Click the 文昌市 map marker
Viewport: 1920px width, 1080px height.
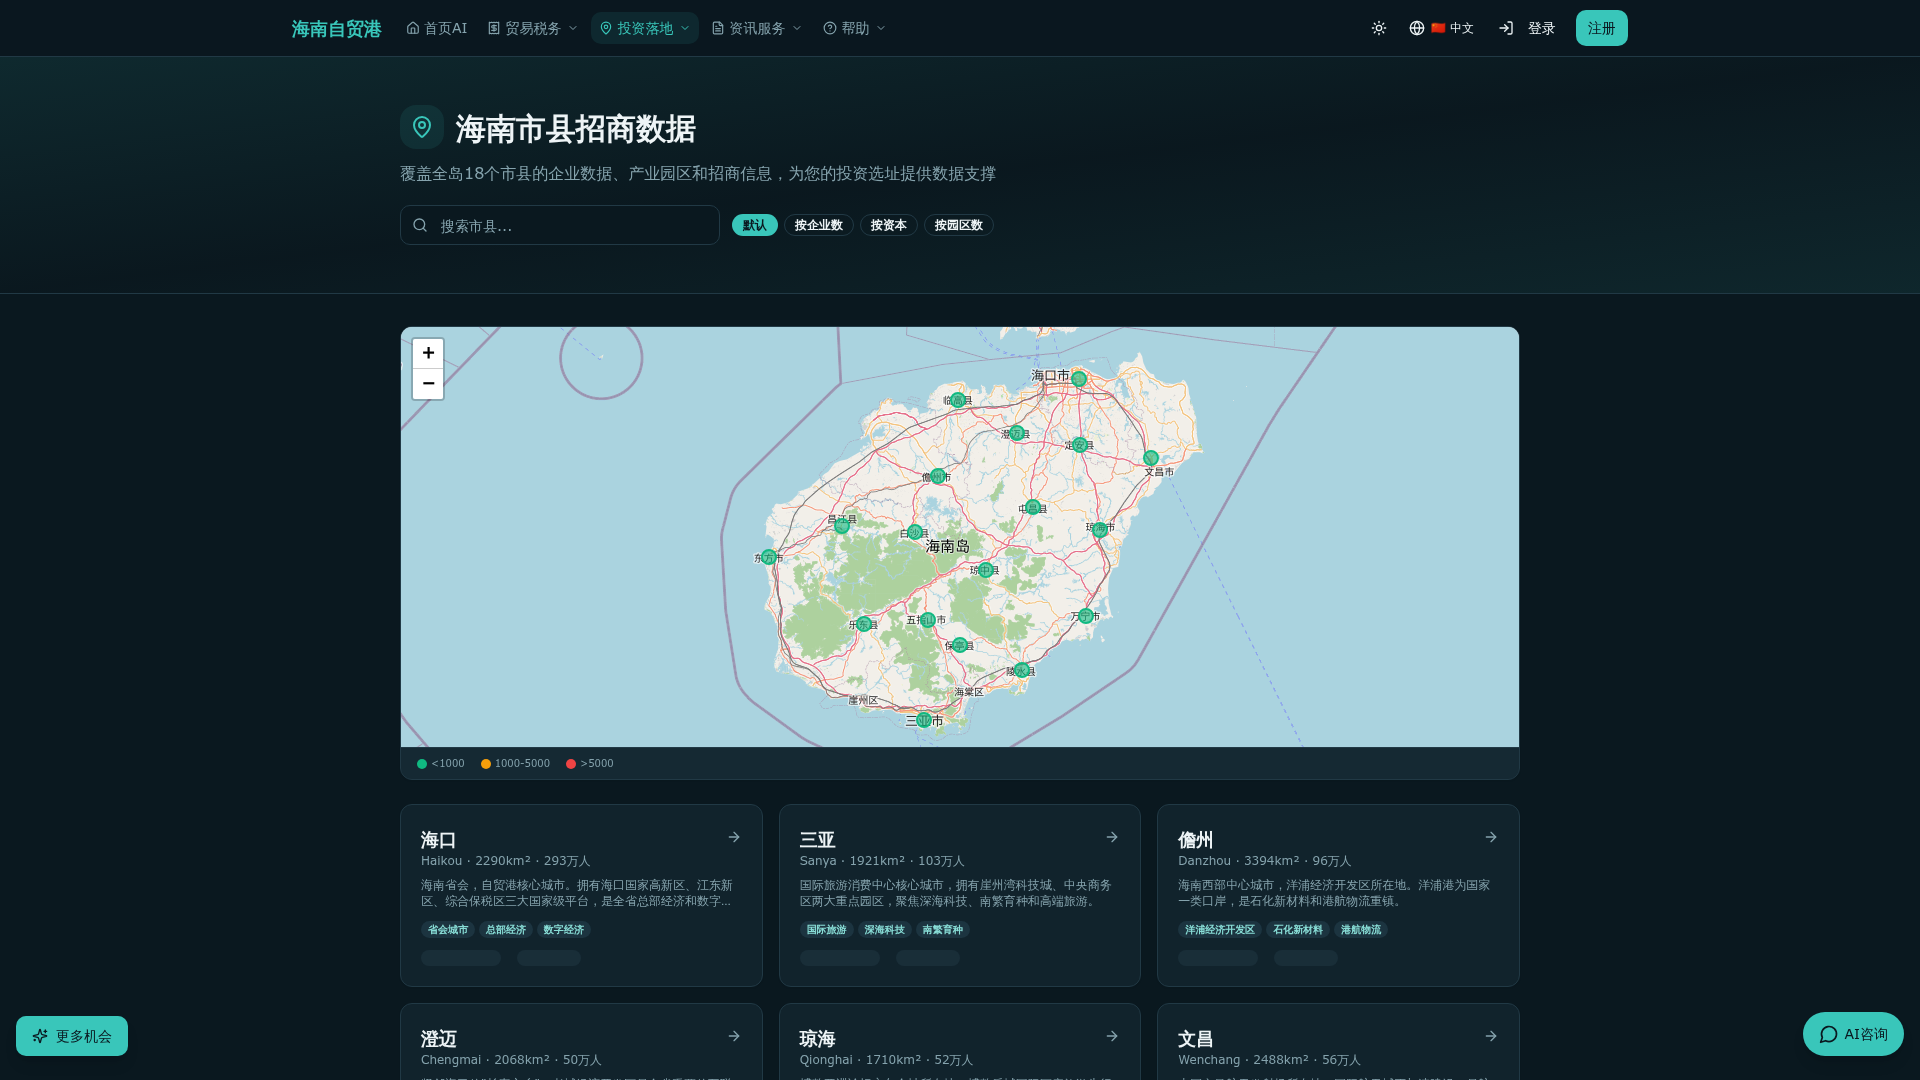click(x=1151, y=458)
